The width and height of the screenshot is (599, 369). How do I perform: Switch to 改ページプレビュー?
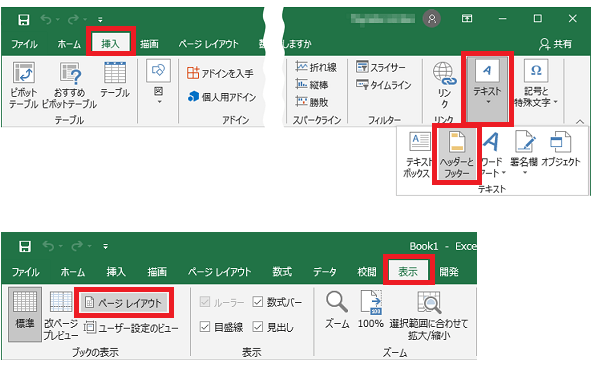pyautogui.click(x=61, y=315)
